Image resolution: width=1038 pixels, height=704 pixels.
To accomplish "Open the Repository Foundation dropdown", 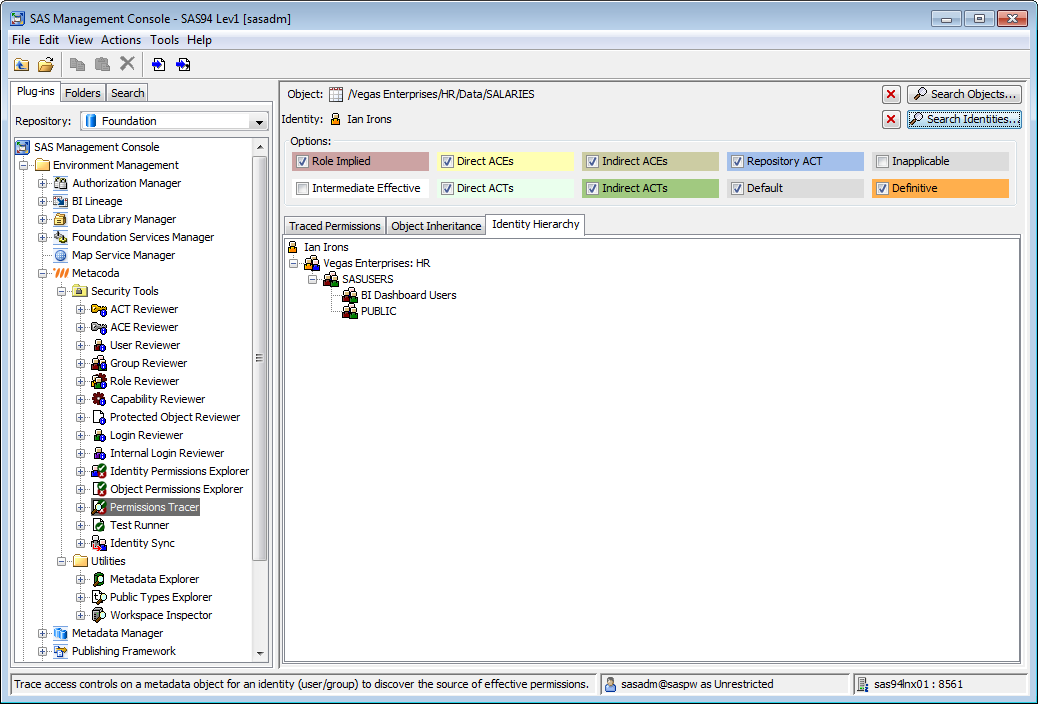I will coord(175,121).
